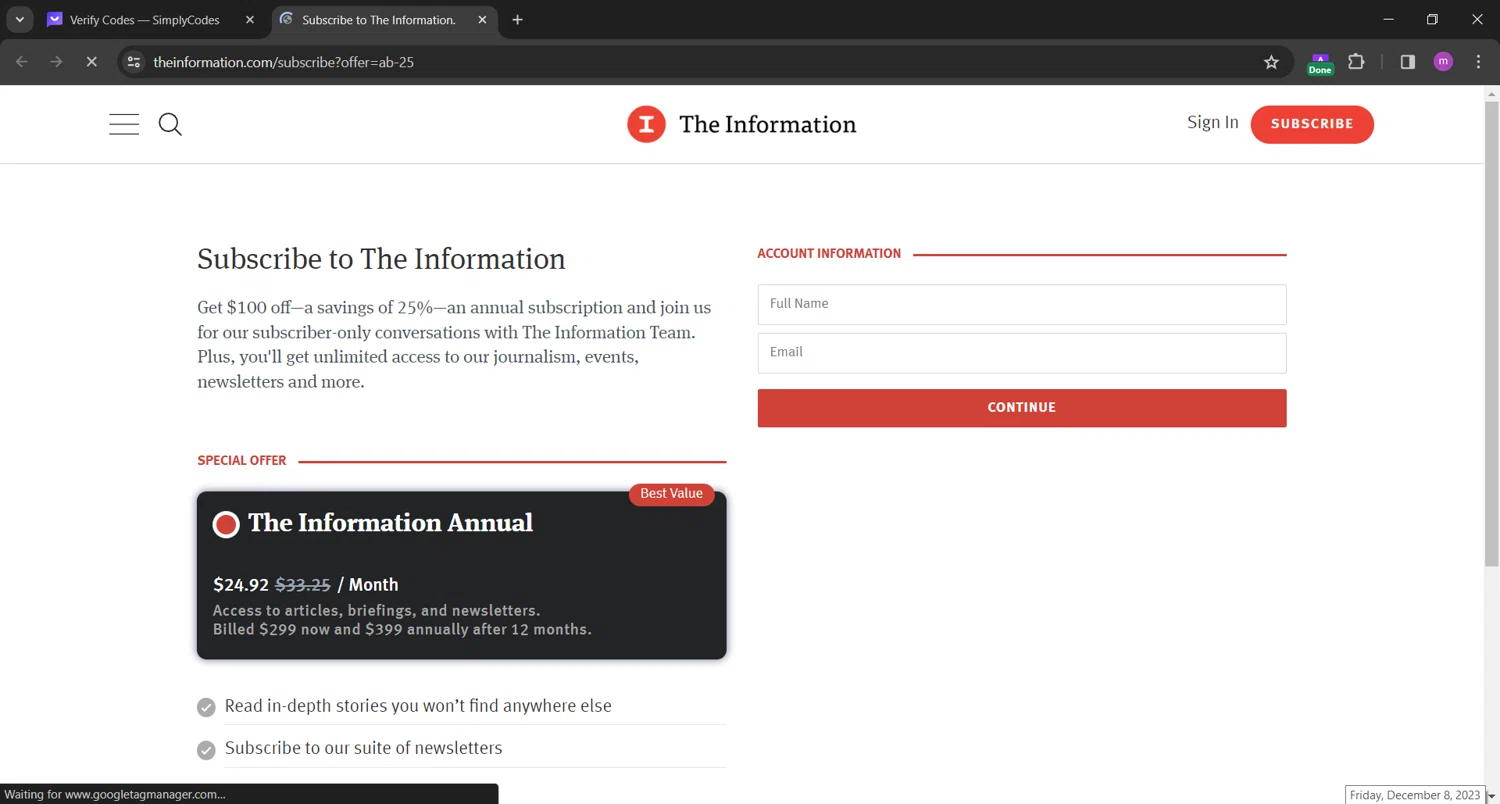Click the Sign In link

(1212, 122)
